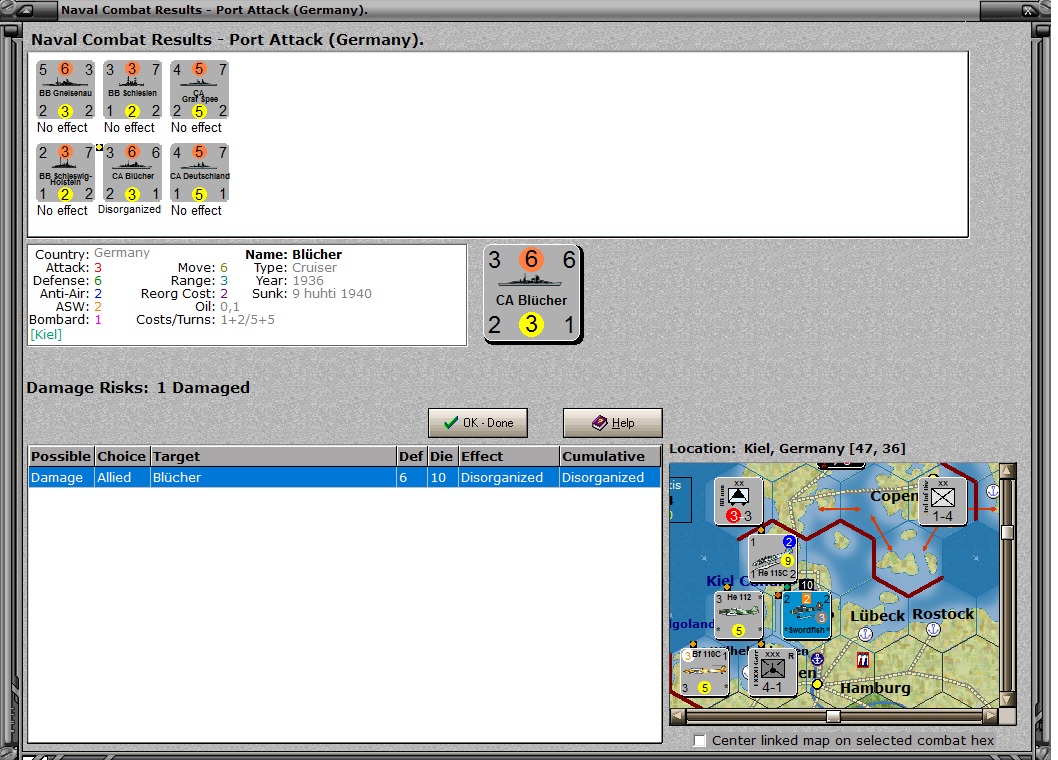
Task: Click the 4-1 garrison corps counter on map
Action: (x=773, y=672)
